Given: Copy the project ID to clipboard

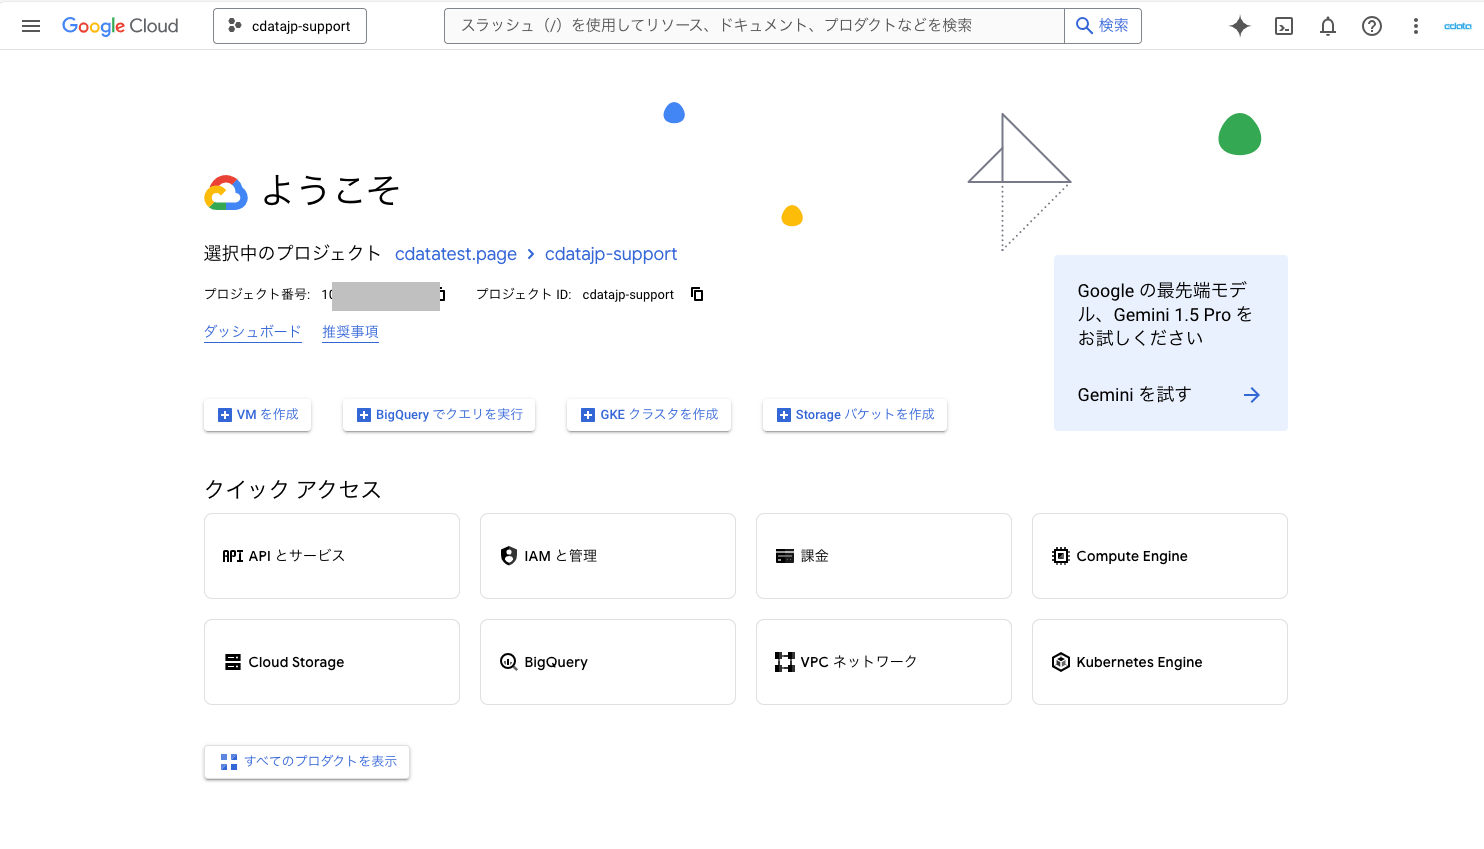Looking at the screenshot, I should pos(697,294).
